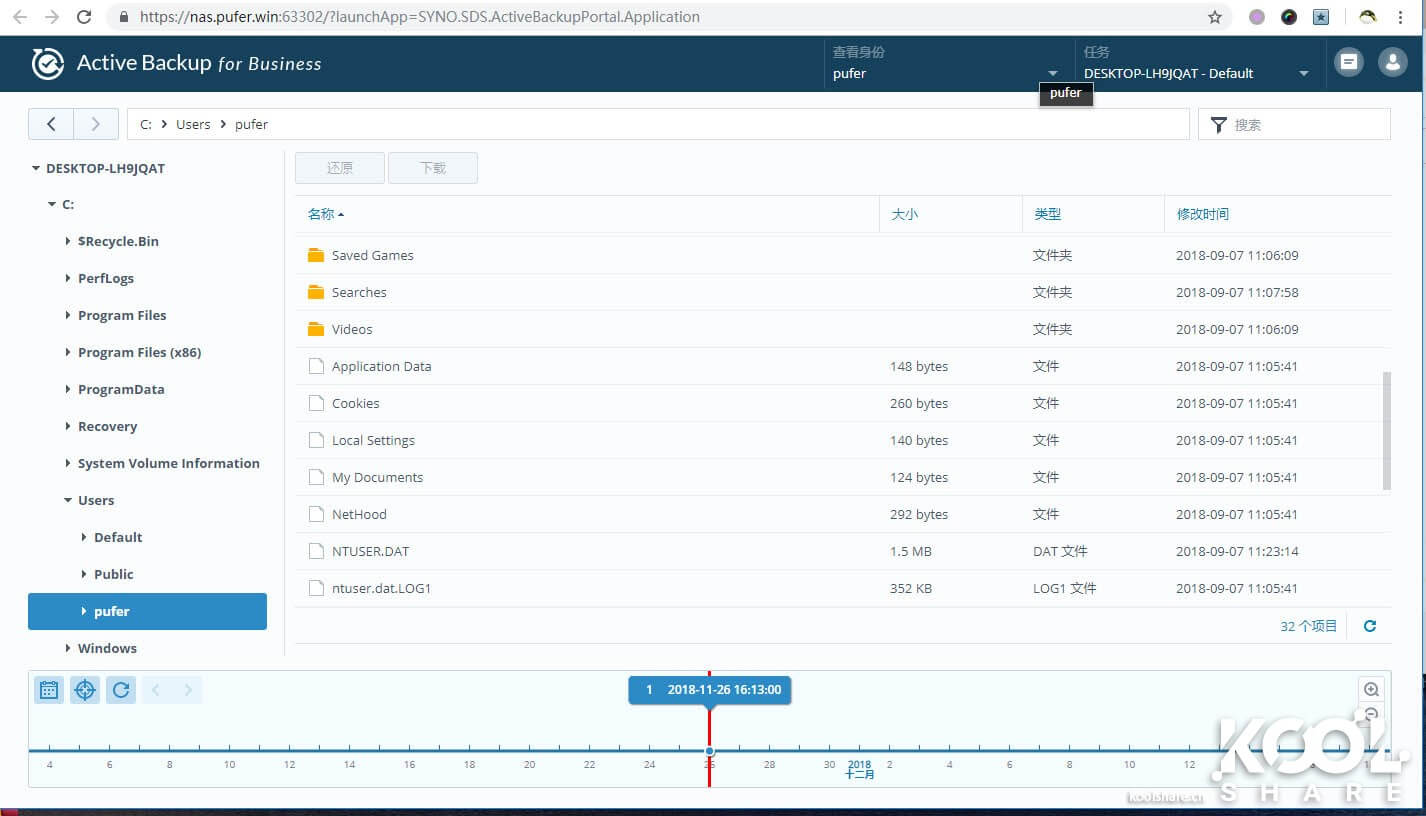Expand the Program Files tree folder
The height and width of the screenshot is (816, 1426).
[x=68, y=316]
